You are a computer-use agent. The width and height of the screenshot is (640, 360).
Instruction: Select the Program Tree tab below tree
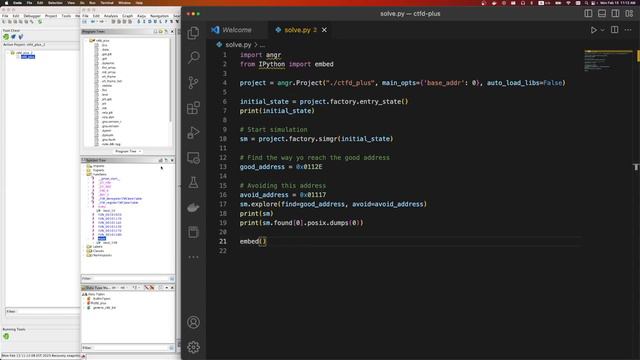pos(127,151)
